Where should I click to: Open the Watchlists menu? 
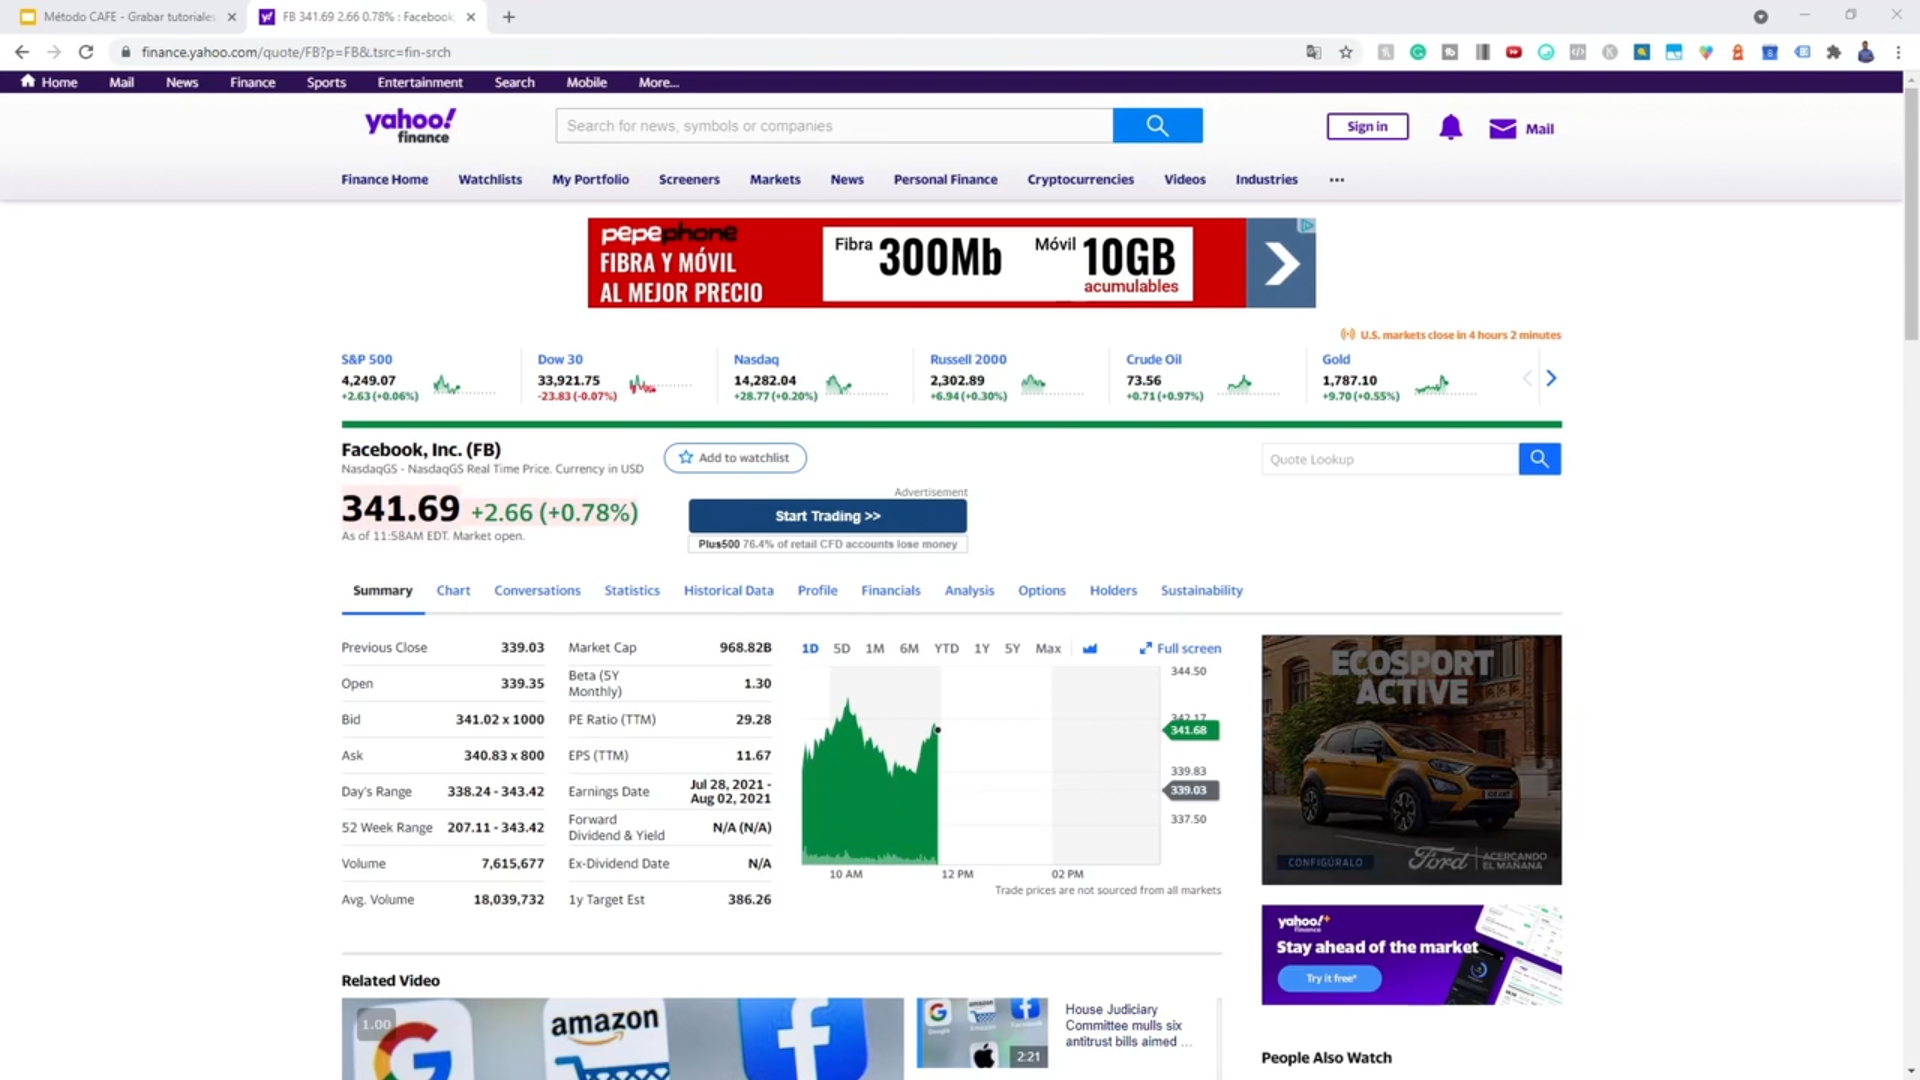click(x=490, y=180)
